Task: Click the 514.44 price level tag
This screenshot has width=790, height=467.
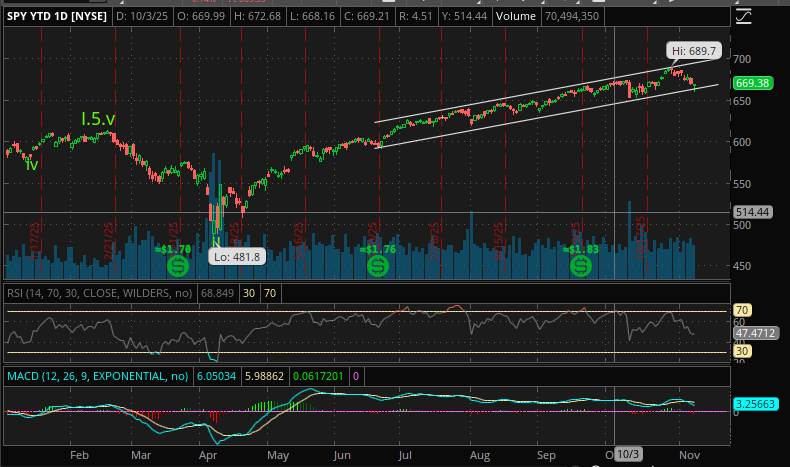Action: [x=751, y=212]
